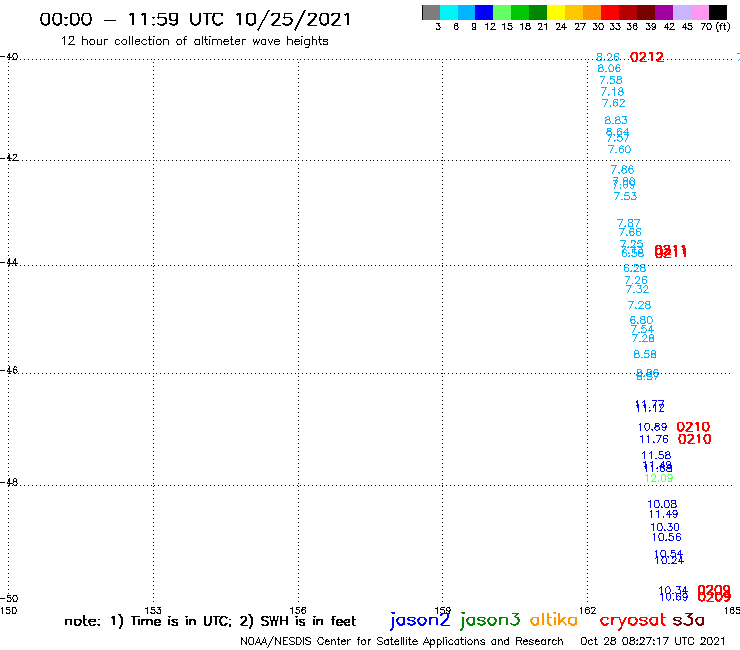The image size is (740, 650).
Task: Click the longitude axis label 162
Action: point(587,610)
